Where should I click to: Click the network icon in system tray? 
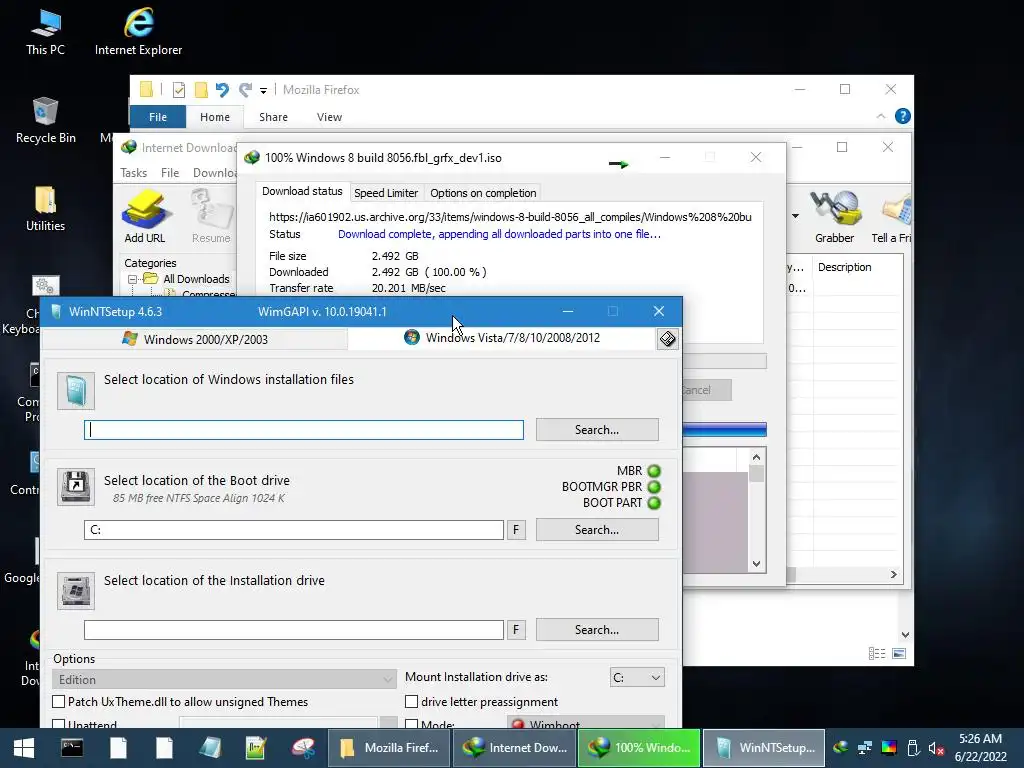865,748
